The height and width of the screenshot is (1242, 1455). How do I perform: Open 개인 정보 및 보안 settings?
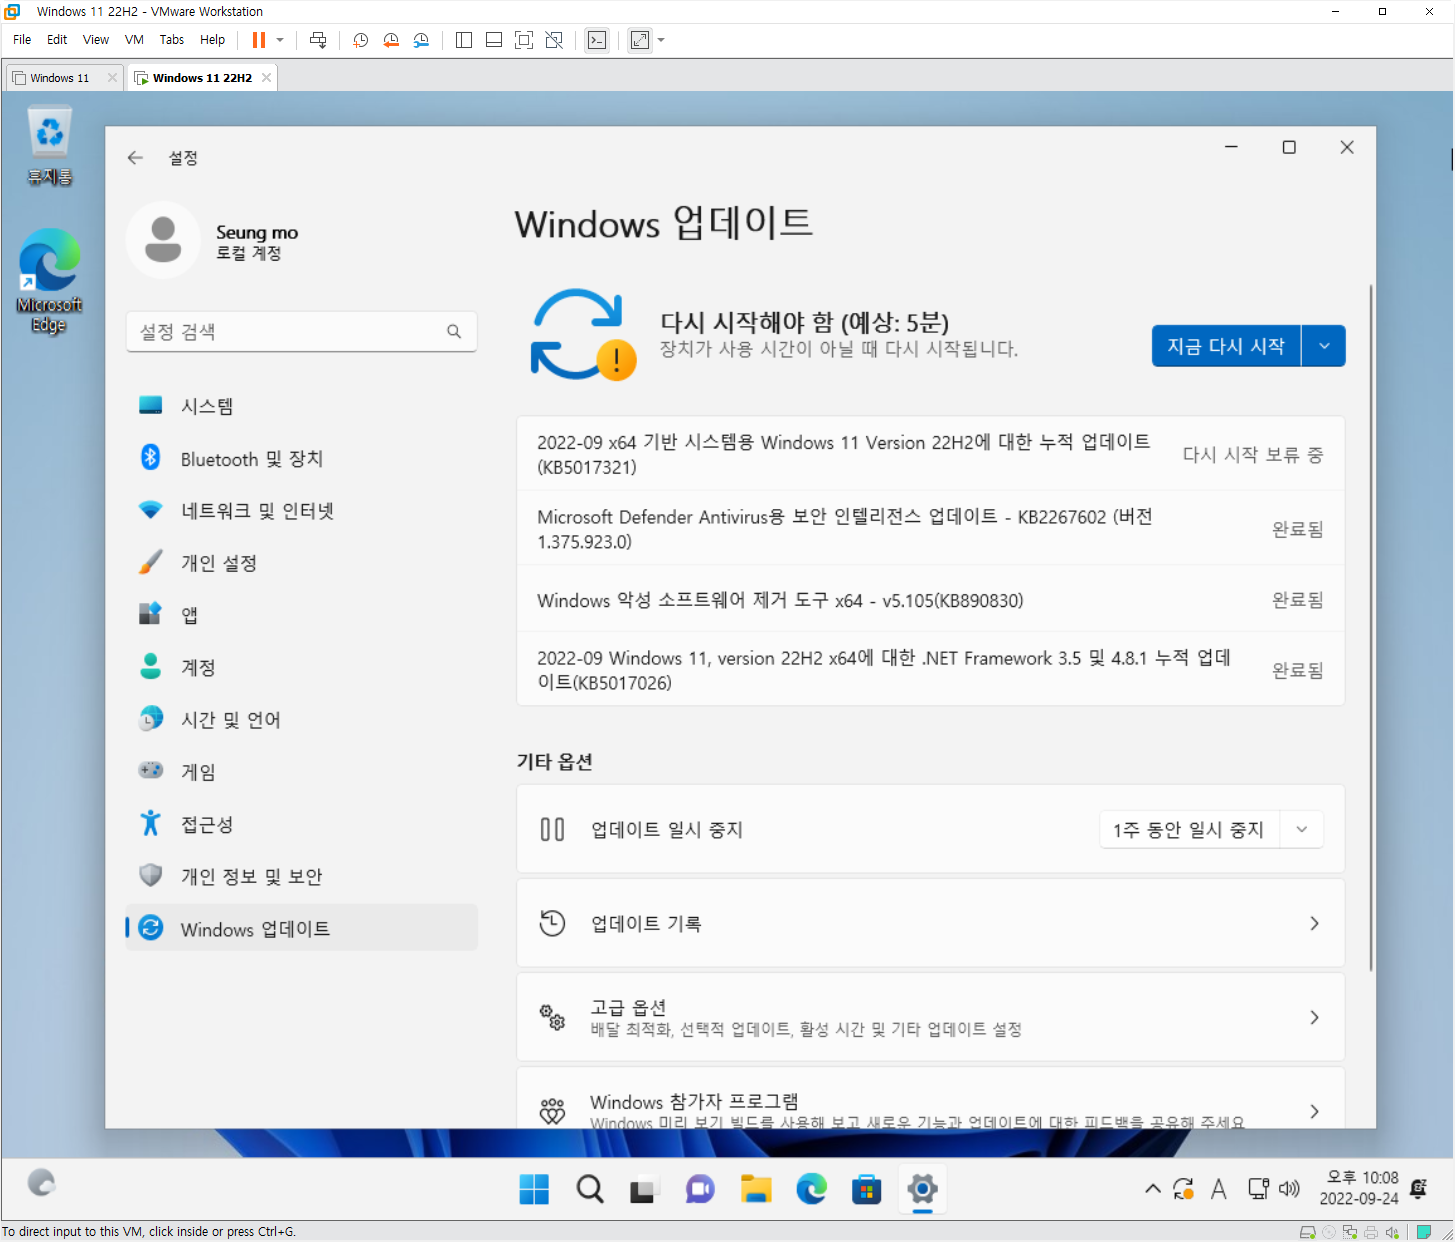pyautogui.click(x=301, y=876)
